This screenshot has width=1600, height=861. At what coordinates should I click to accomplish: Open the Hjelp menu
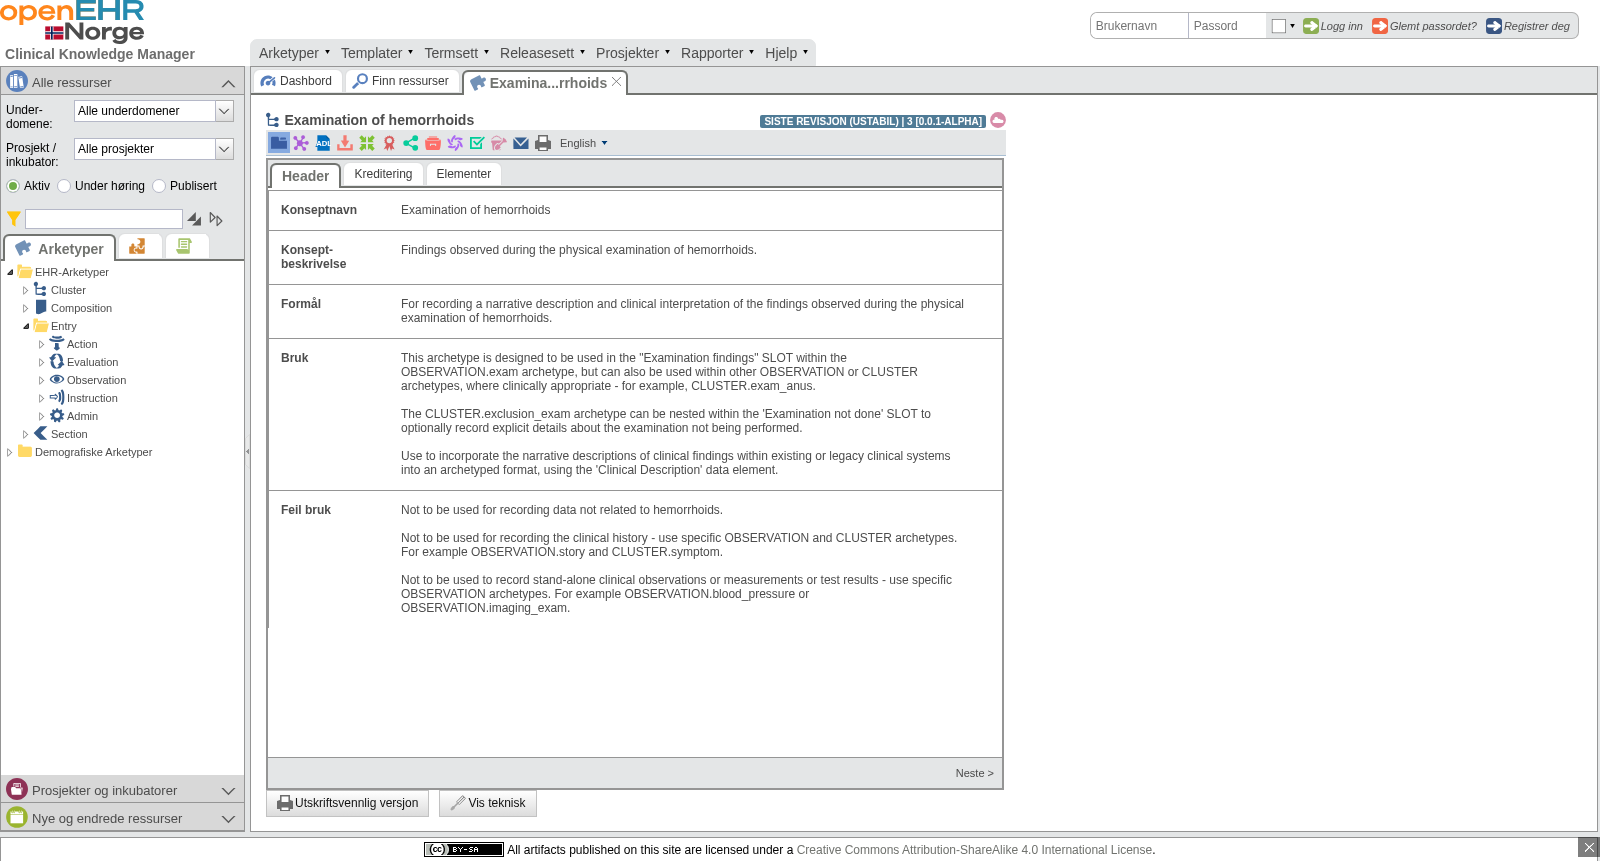786,53
